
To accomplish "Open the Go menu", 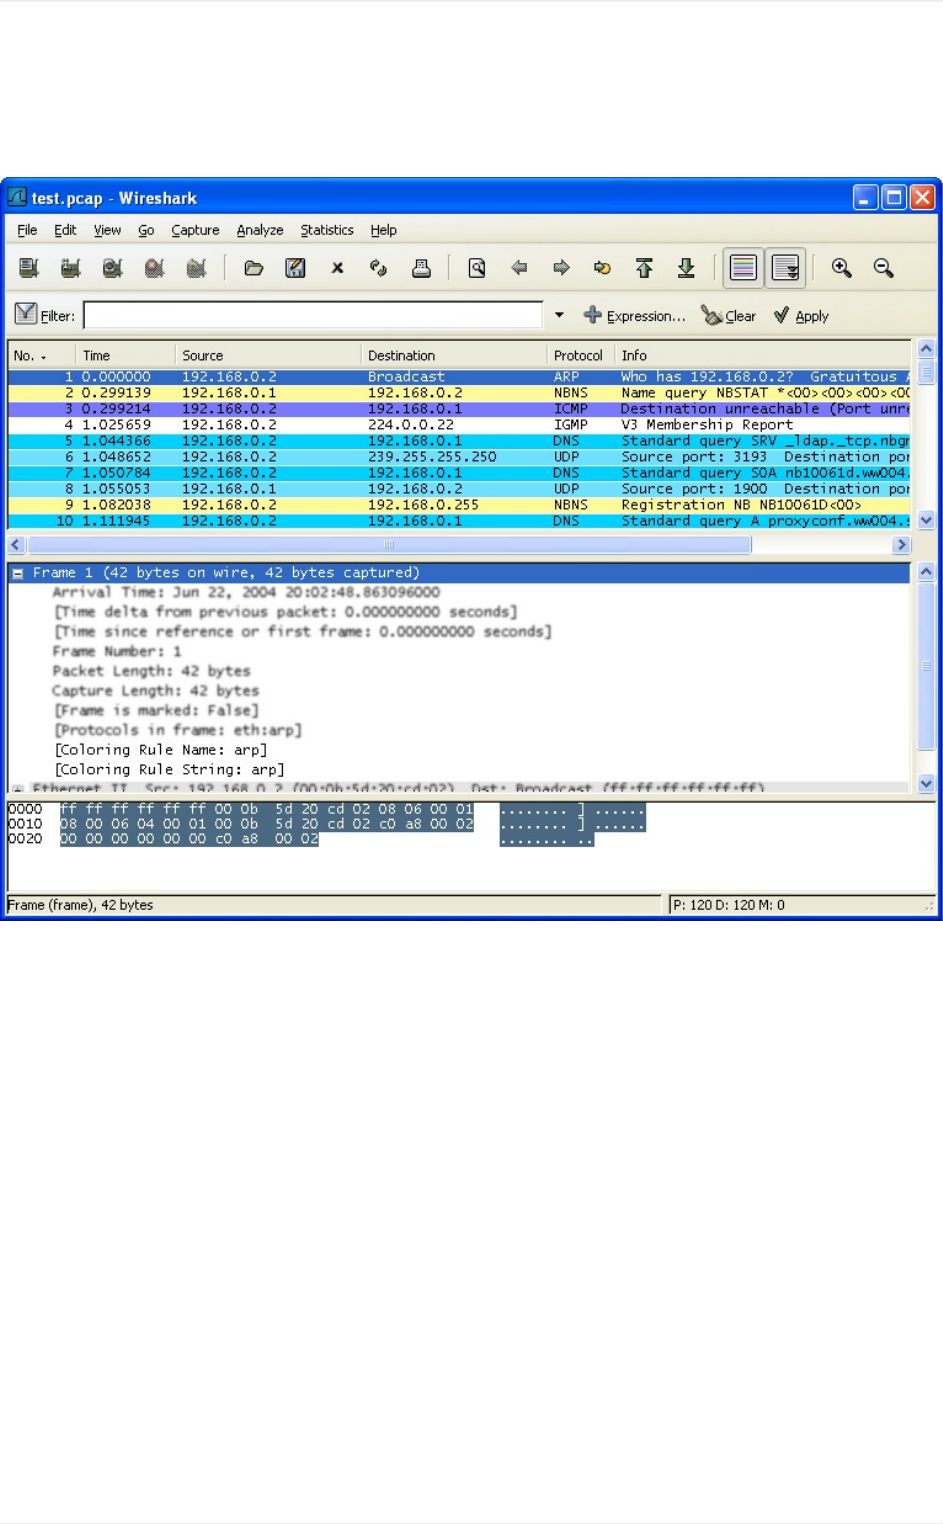I will 146,230.
